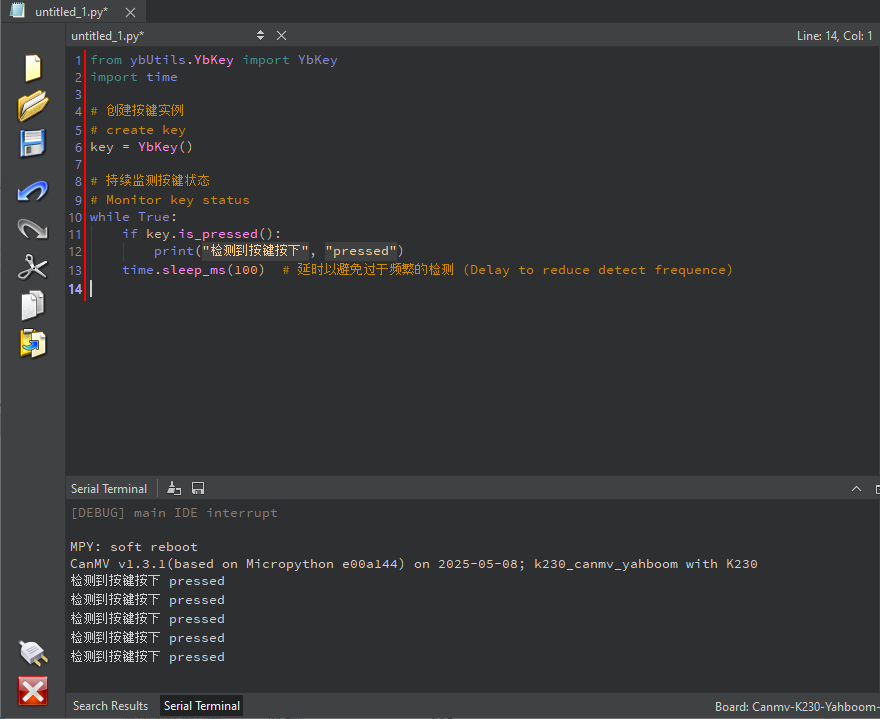Cut selection with the scissors icon
880x719 pixels.
point(33,267)
